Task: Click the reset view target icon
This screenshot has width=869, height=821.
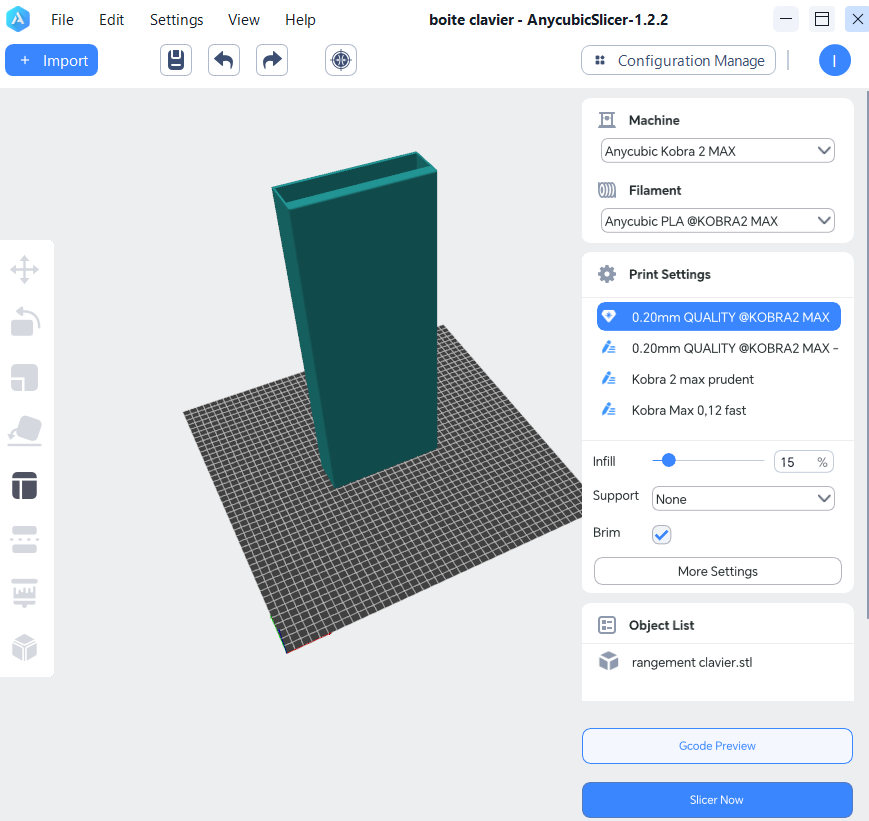Action: click(x=341, y=60)
